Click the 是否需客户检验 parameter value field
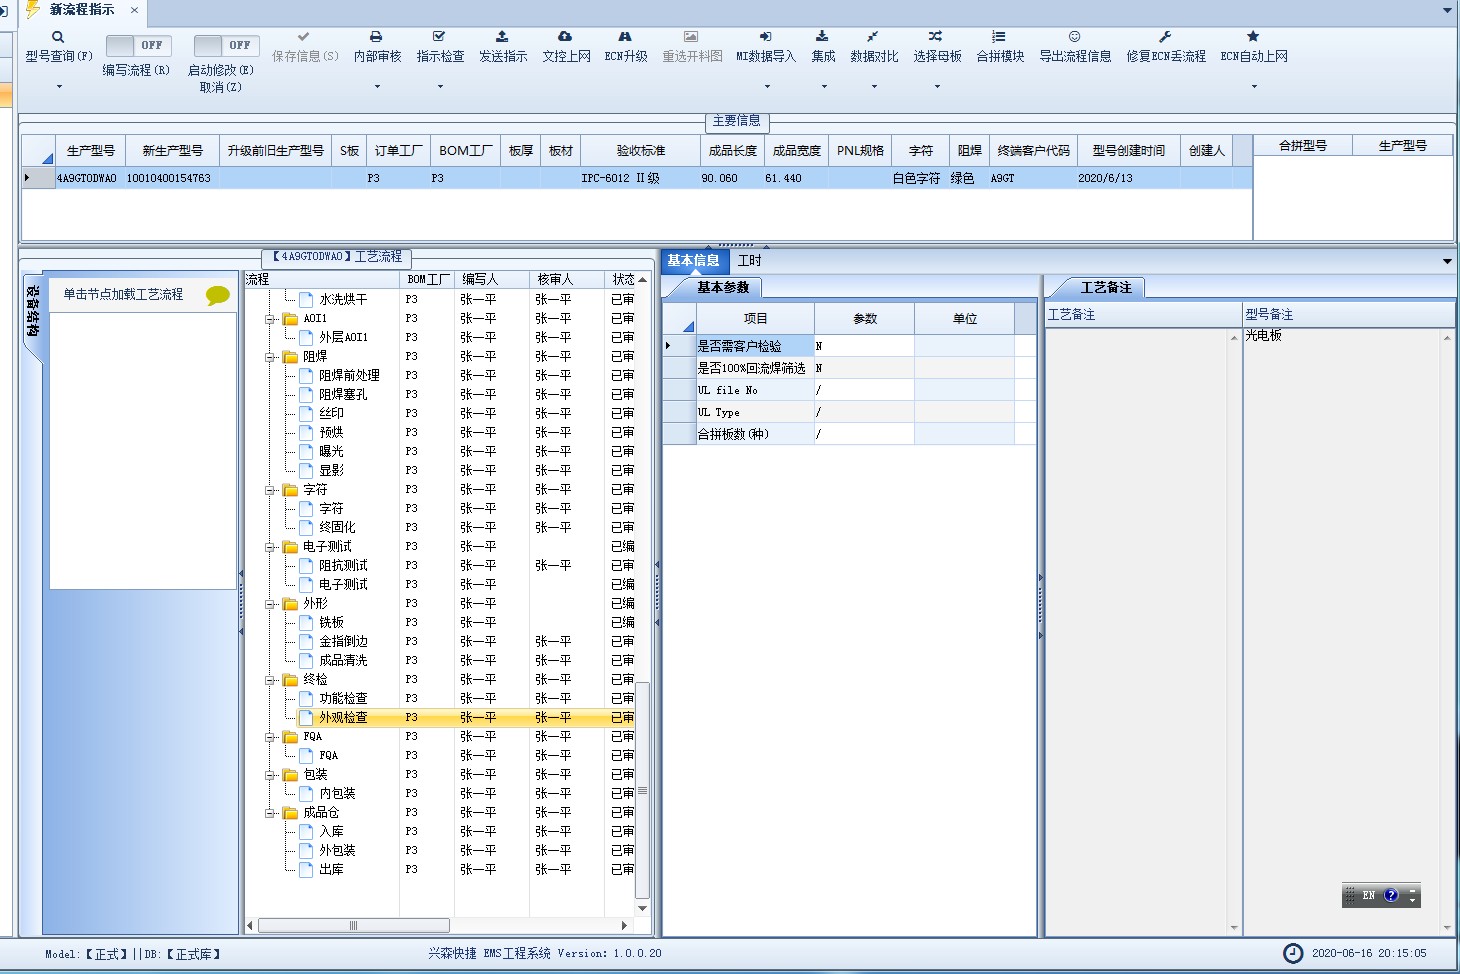 [x=864, y=346]
